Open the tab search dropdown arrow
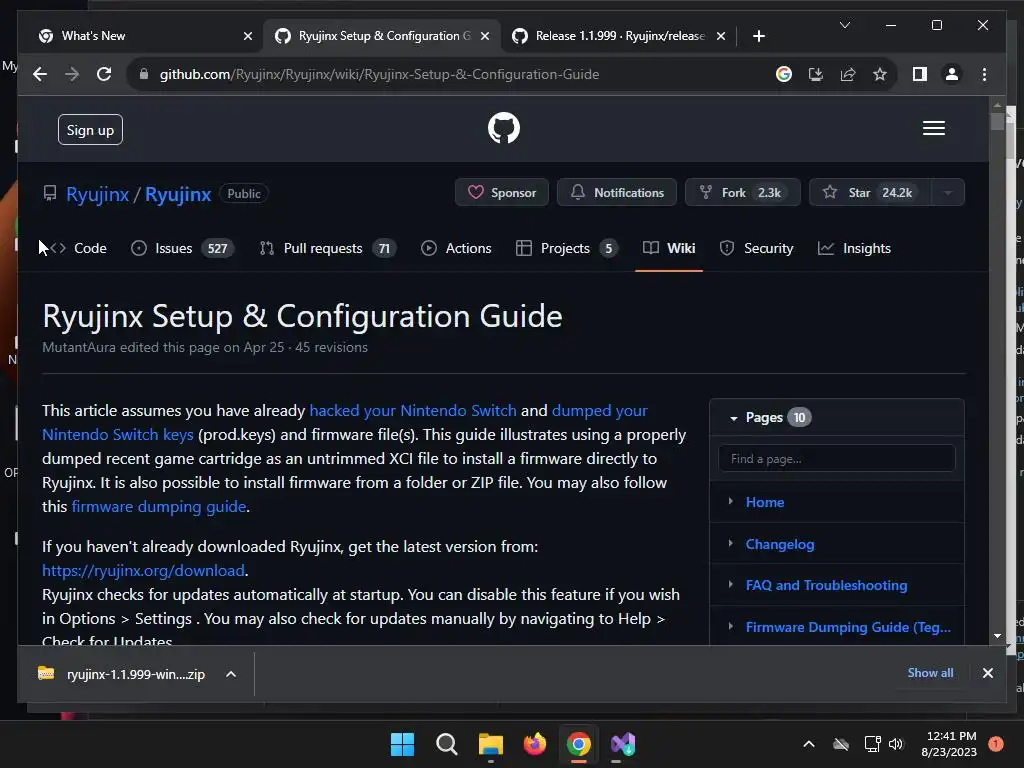Screen dimensions: 1024x768 pyautogui.click(x=844, y=25)
